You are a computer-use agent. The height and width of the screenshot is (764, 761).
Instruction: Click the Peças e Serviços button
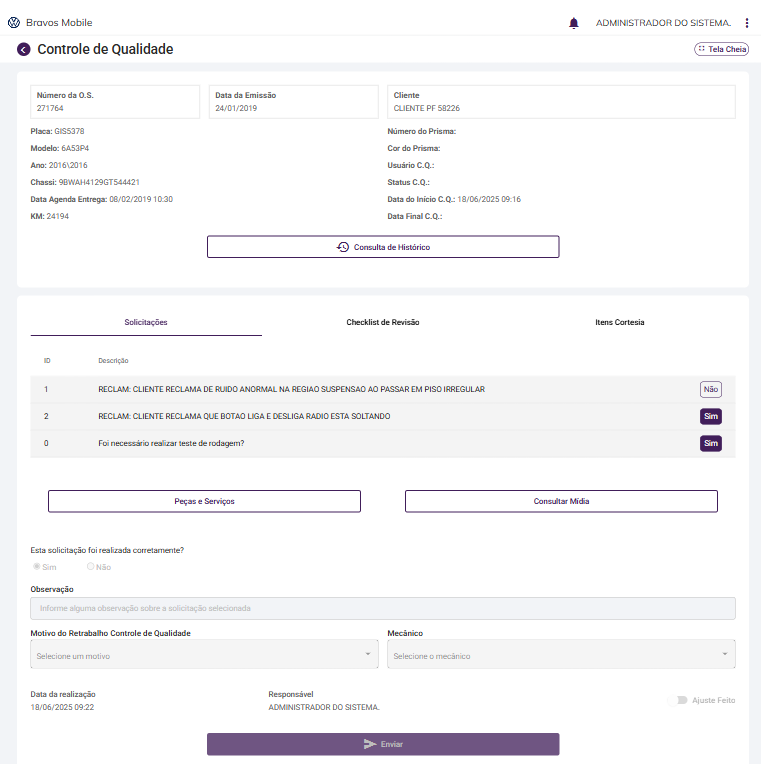(x=204, y=501)
